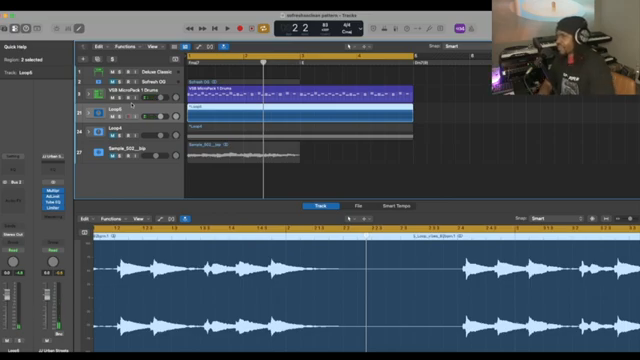Open the Tracks area Functions menu
640x360 pixels.
127,47
